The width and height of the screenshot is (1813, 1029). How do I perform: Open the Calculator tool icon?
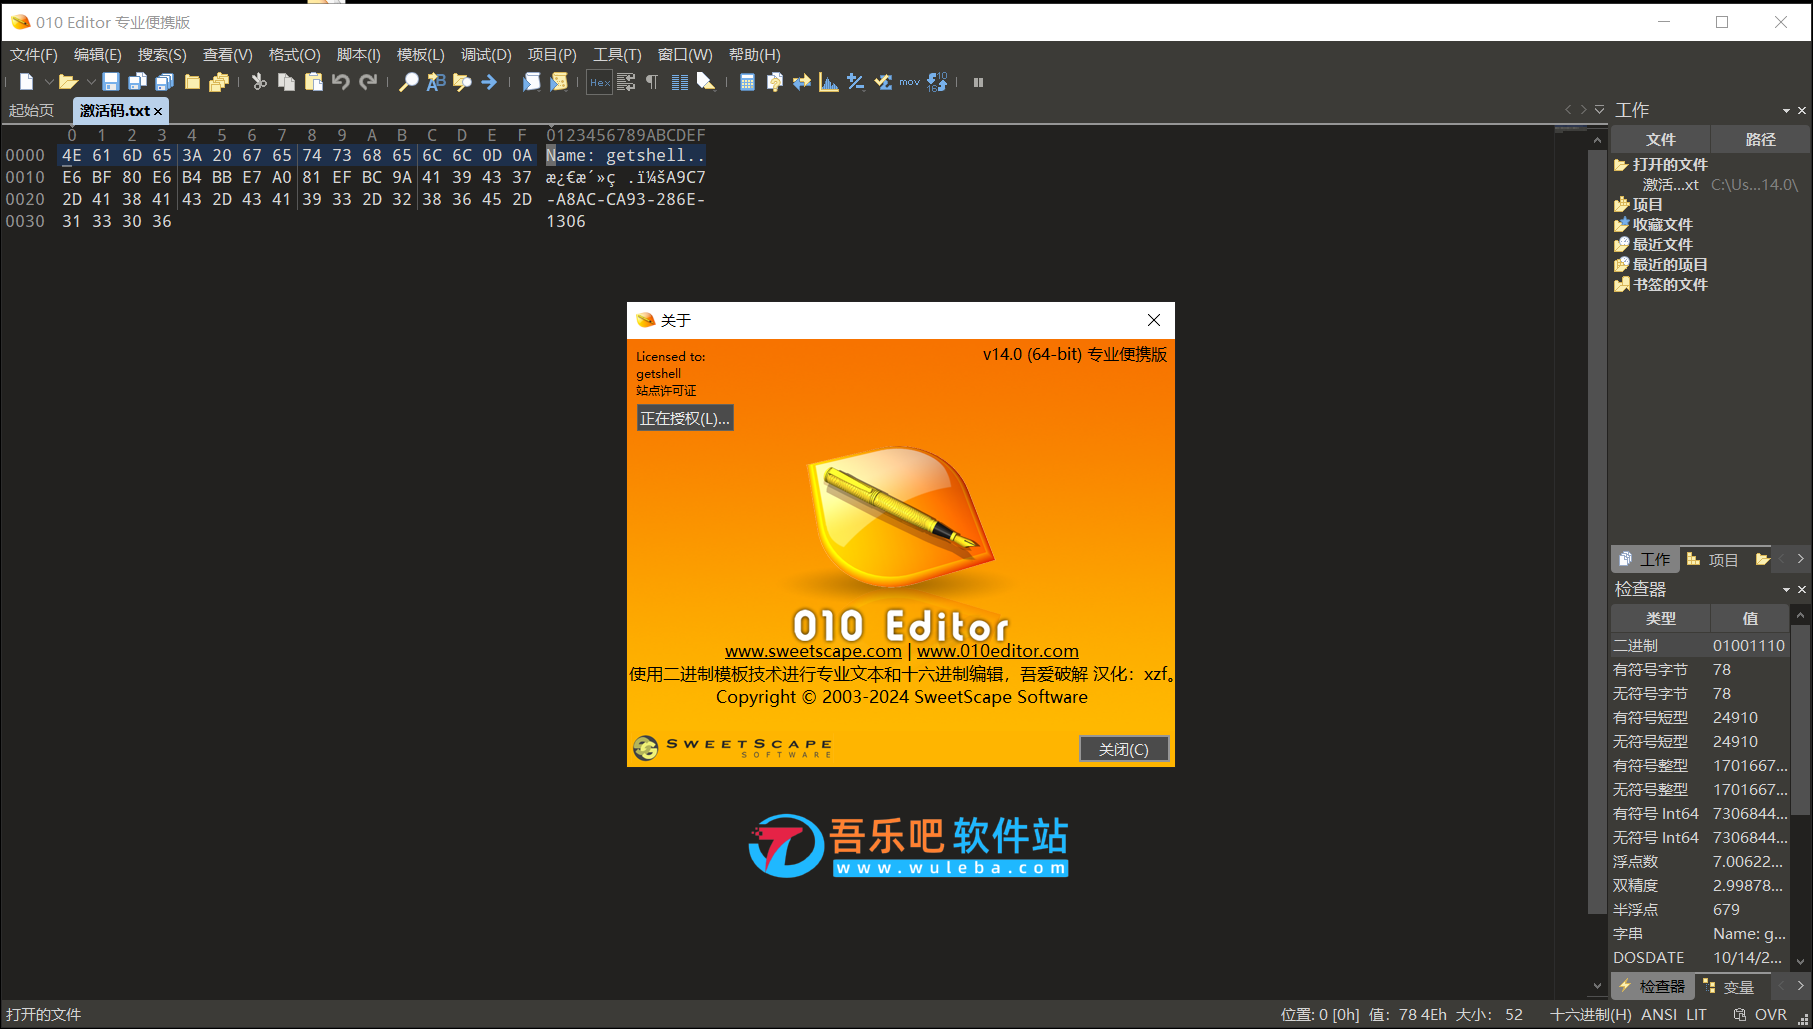point(747,82)
